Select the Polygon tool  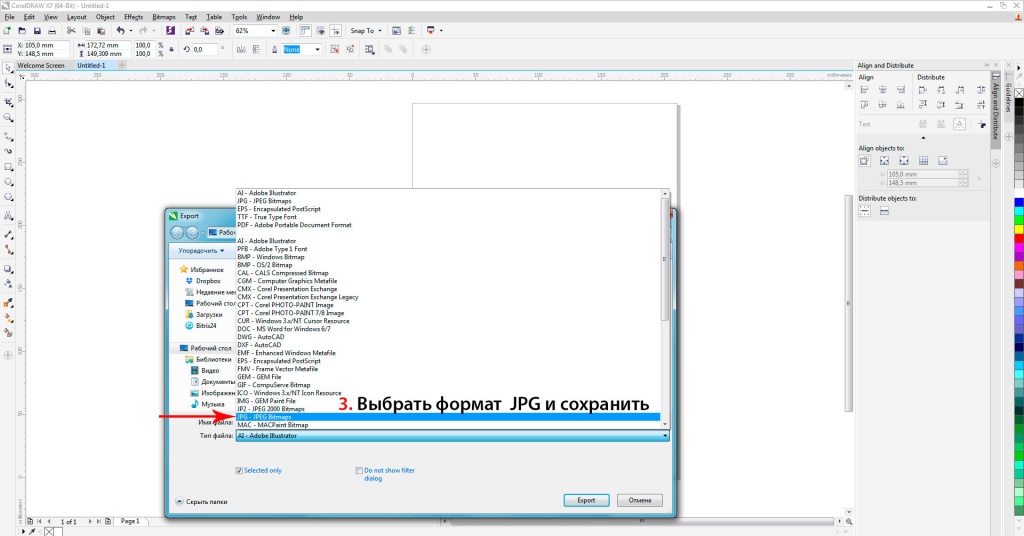8,198
